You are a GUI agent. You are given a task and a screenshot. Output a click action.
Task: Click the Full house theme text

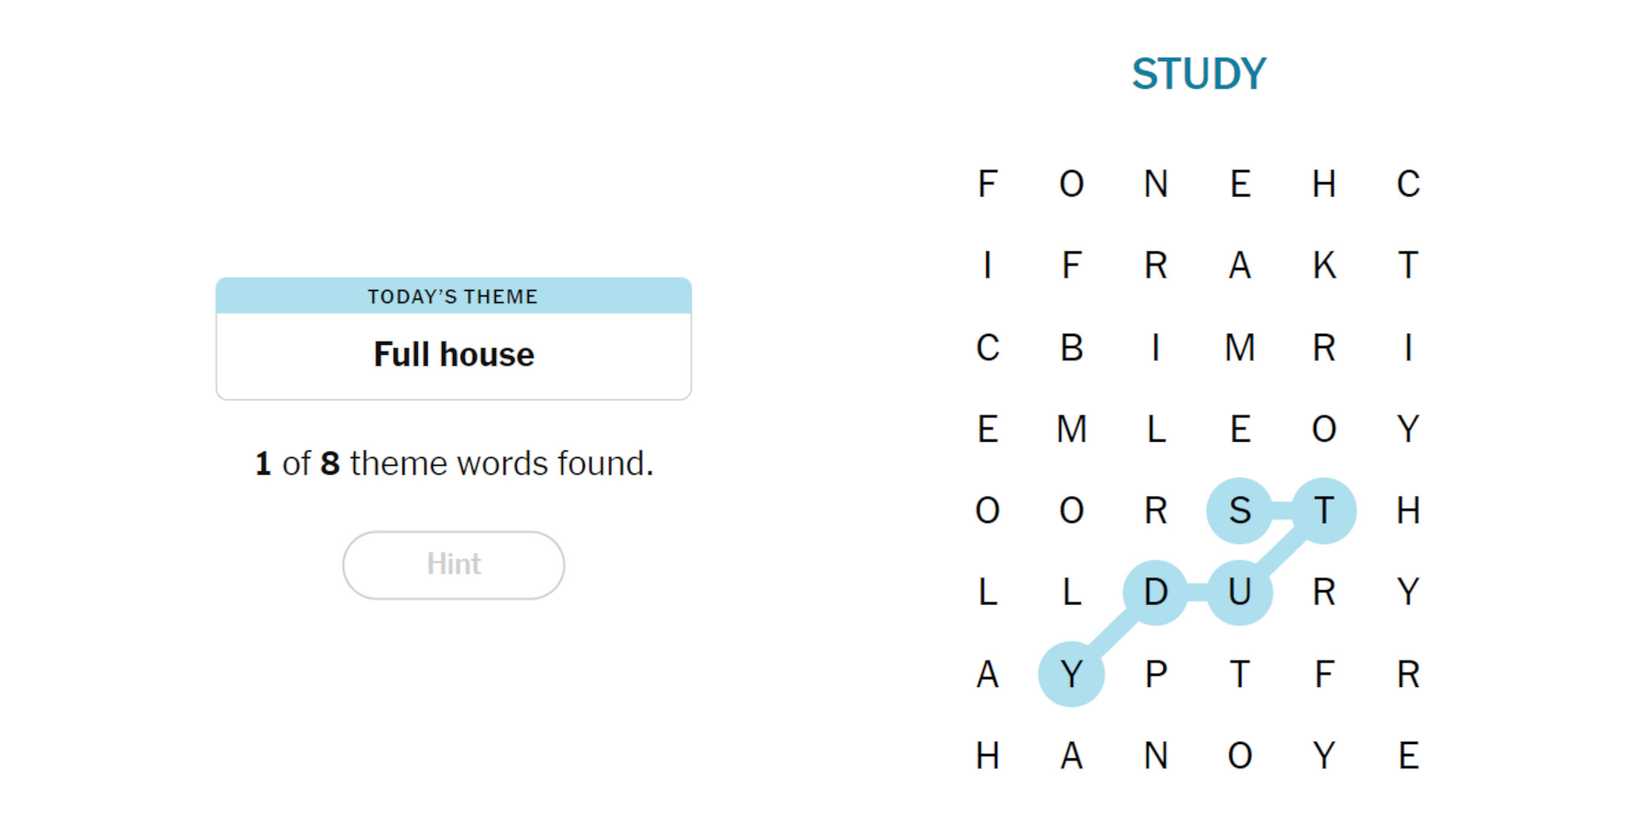(453, 355)
